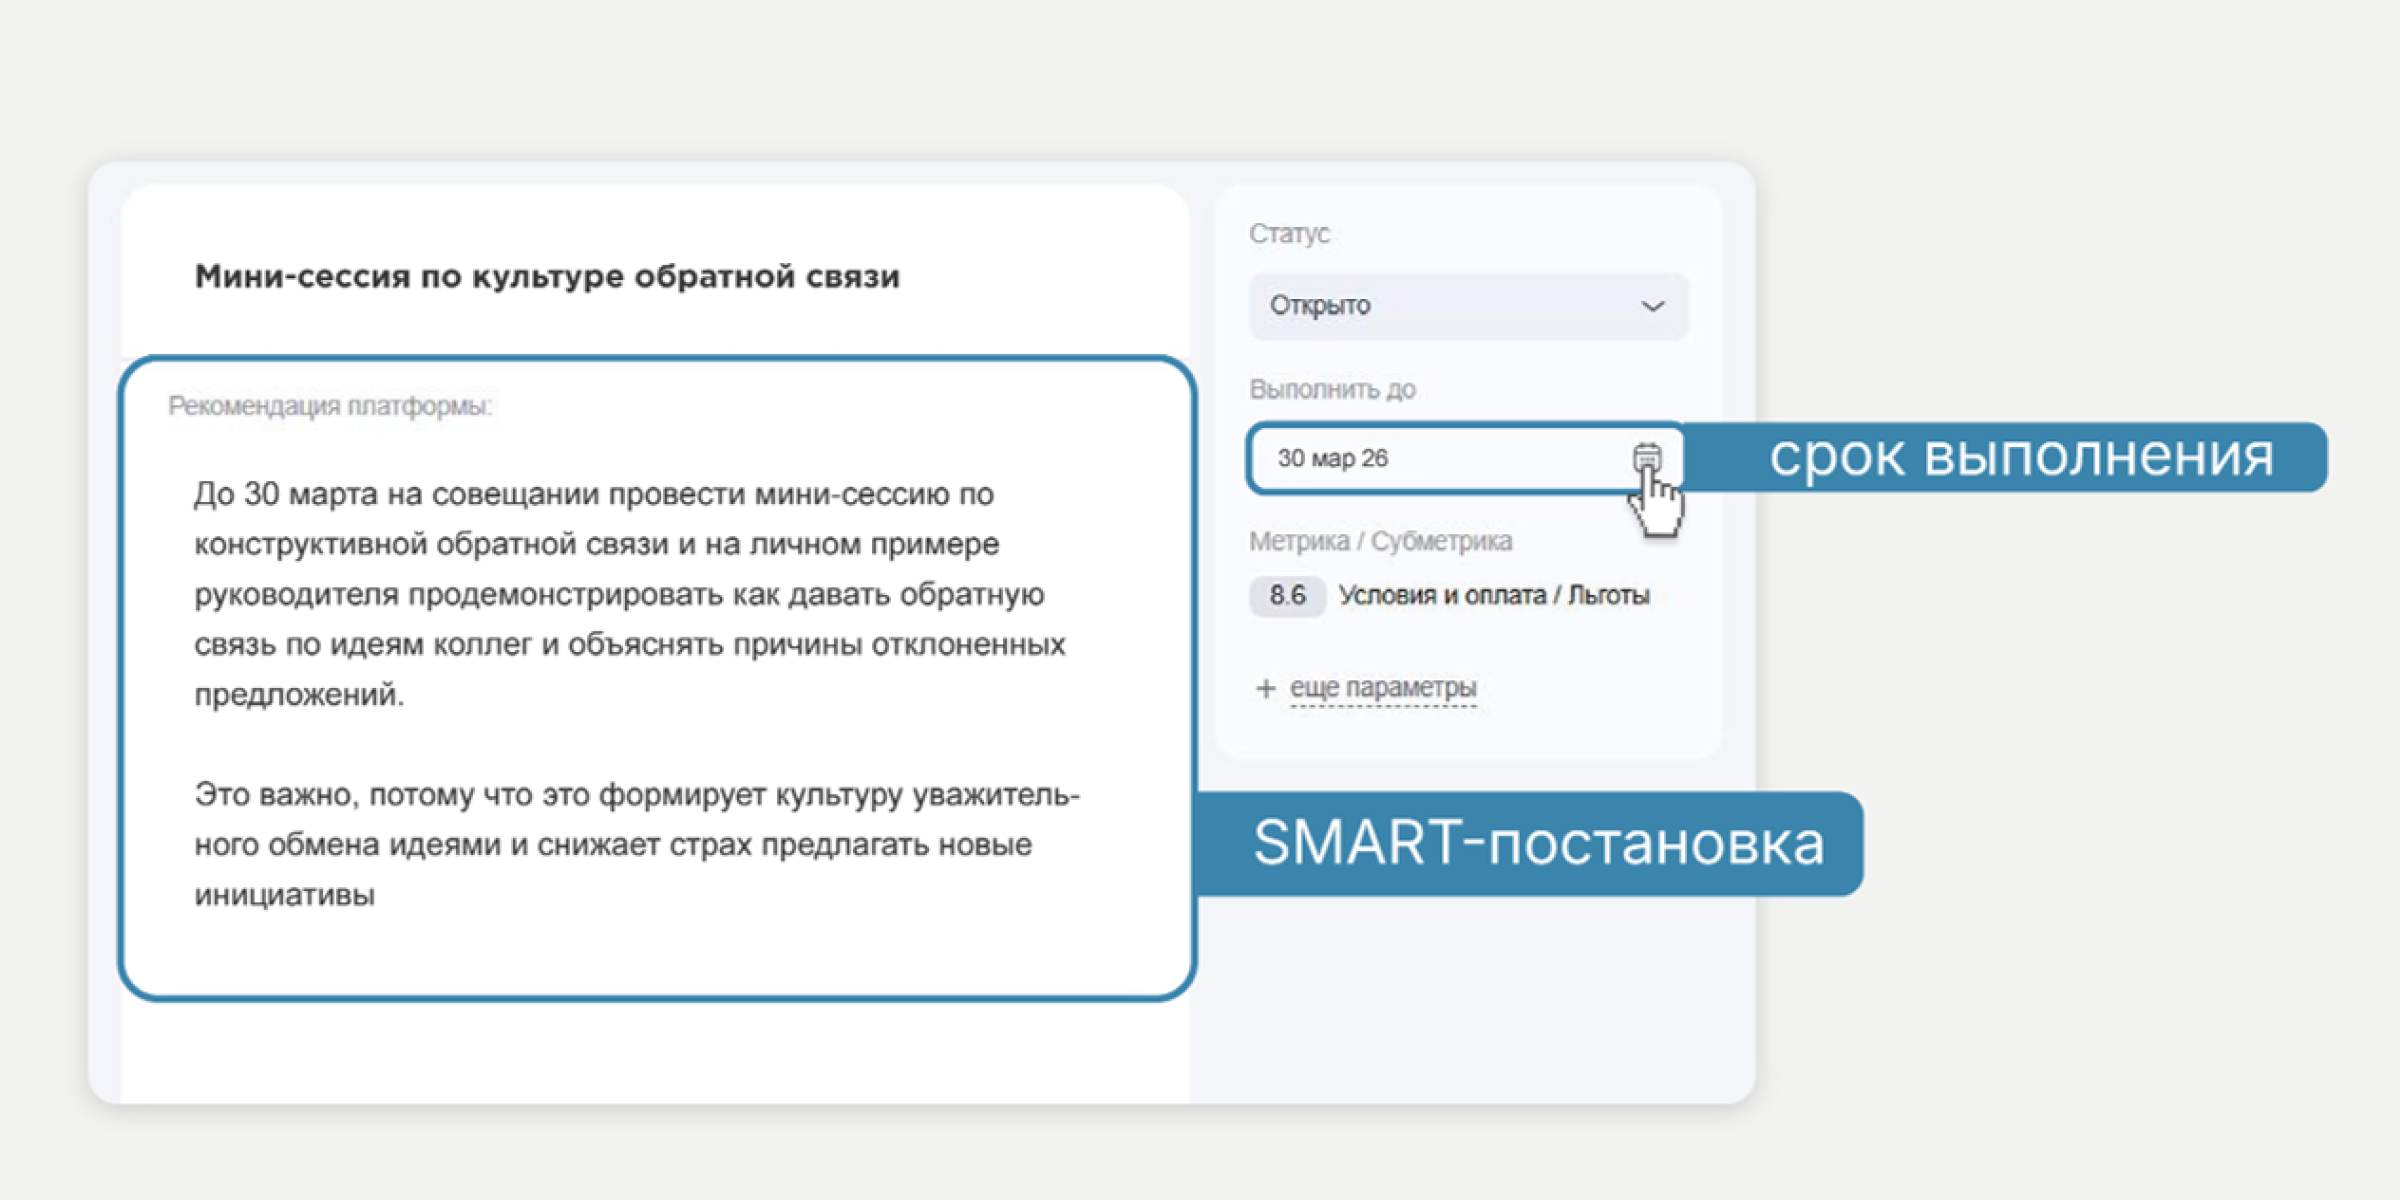Click the date field showing 30 мар 26
2400x1200 pixels.
[1465, 458]
